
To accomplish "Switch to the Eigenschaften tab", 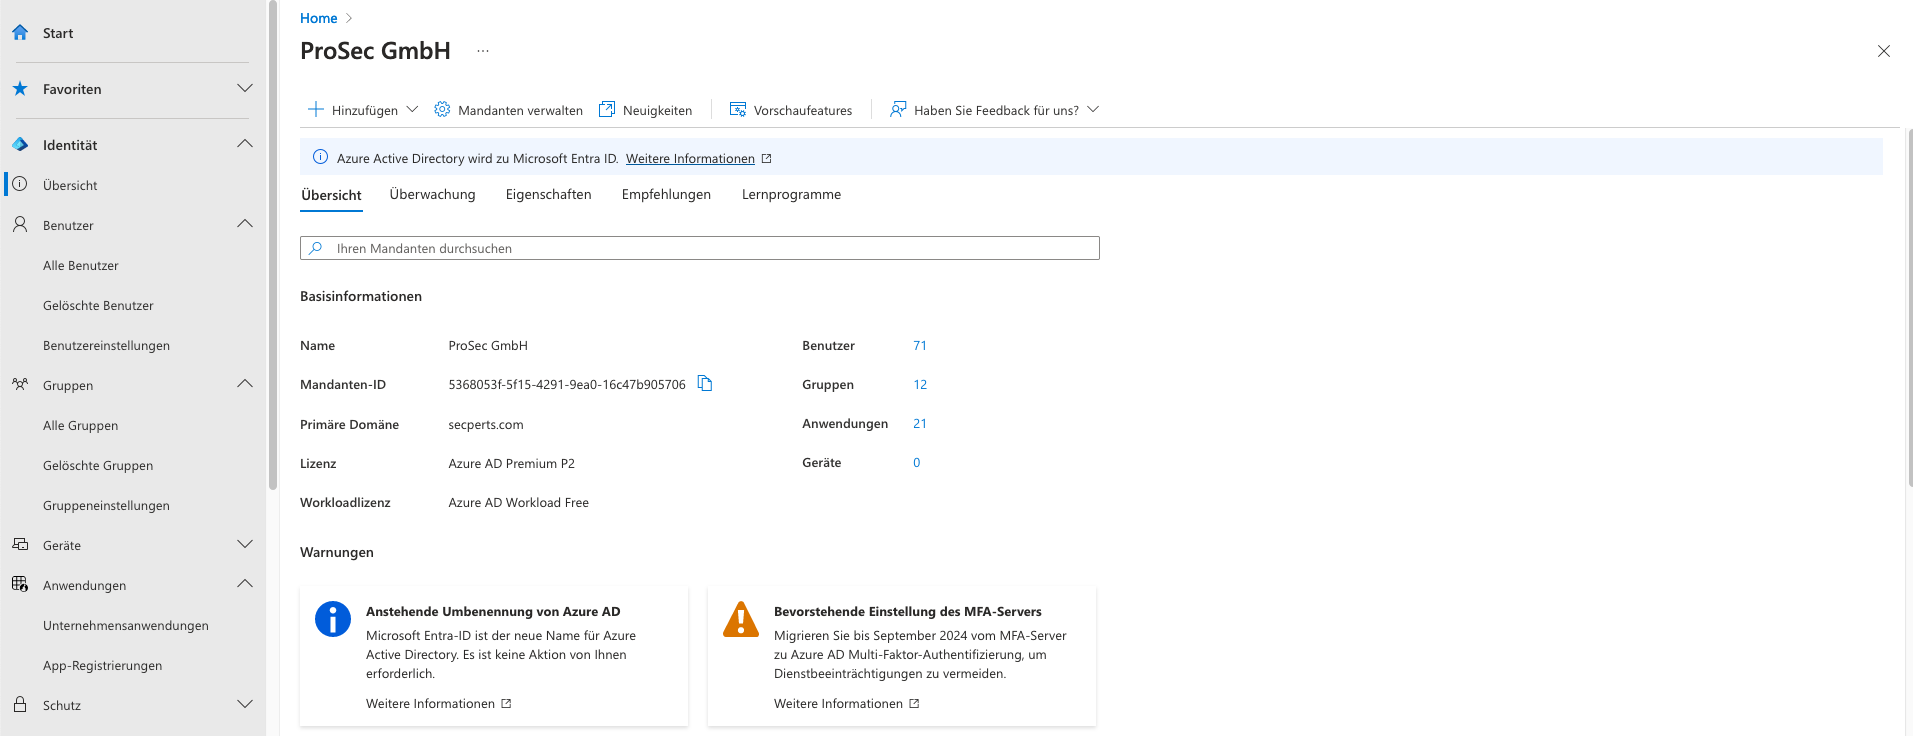I will tap(548, 194).
